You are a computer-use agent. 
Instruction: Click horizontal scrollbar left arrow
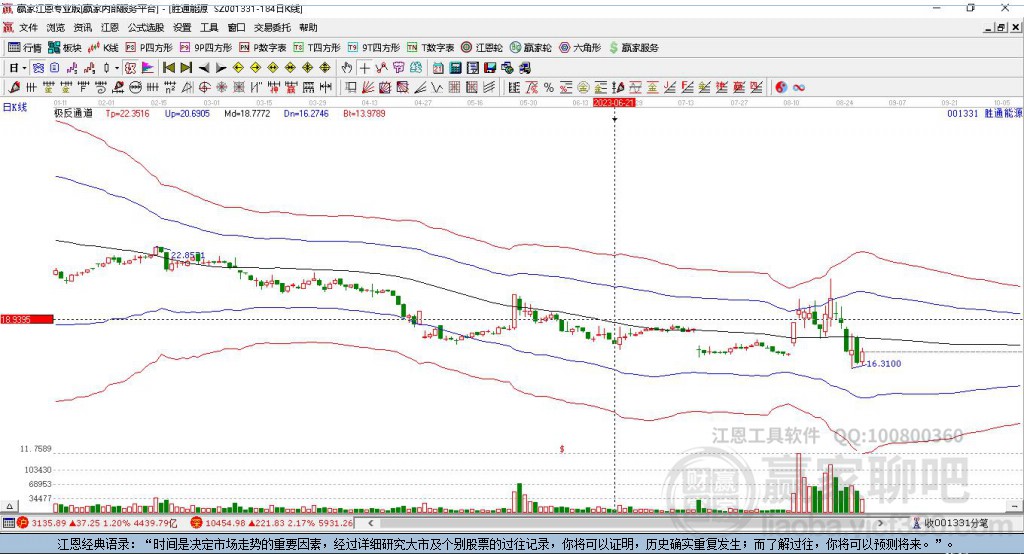click(370, 523)
